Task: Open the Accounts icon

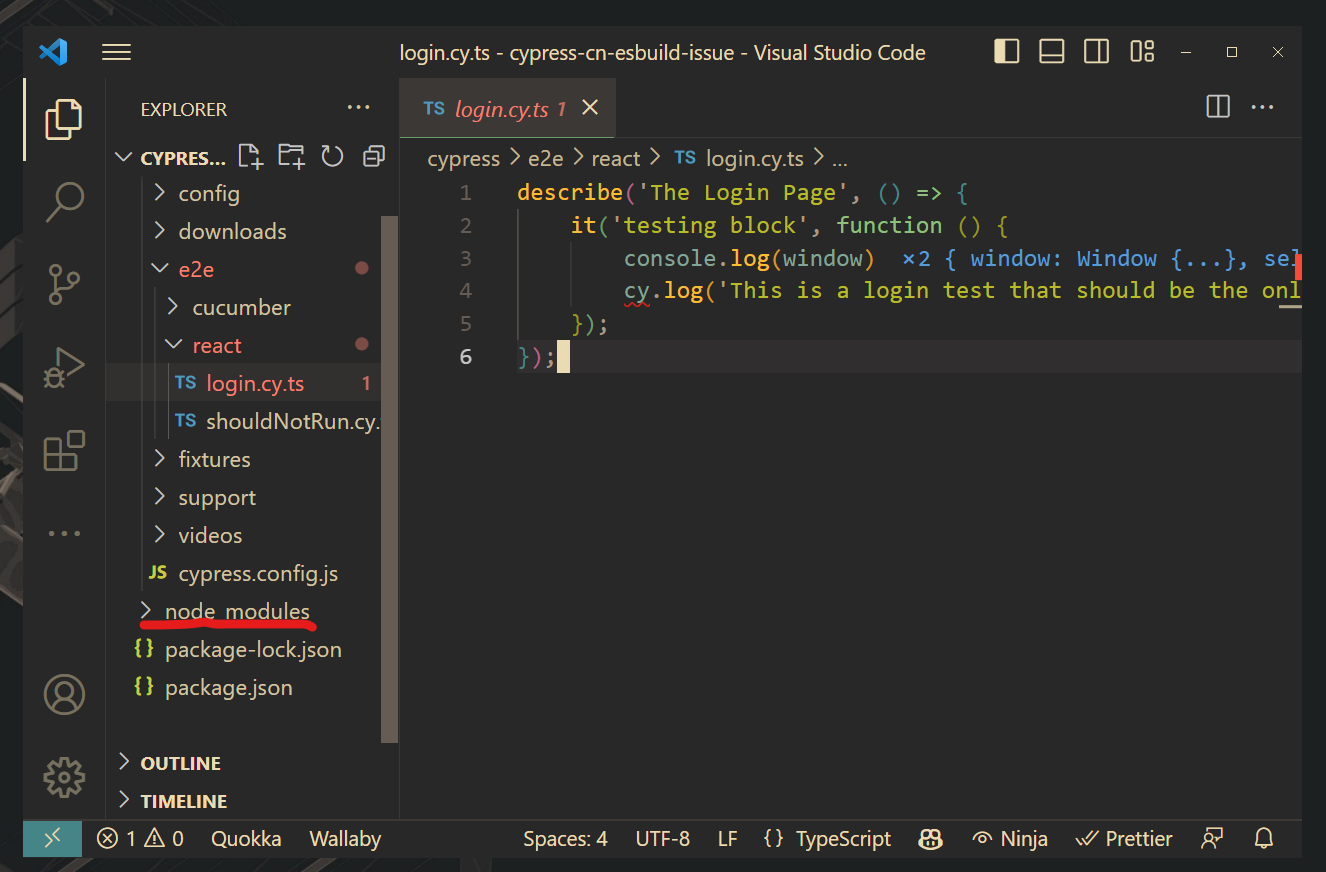Action: (64, 694)
